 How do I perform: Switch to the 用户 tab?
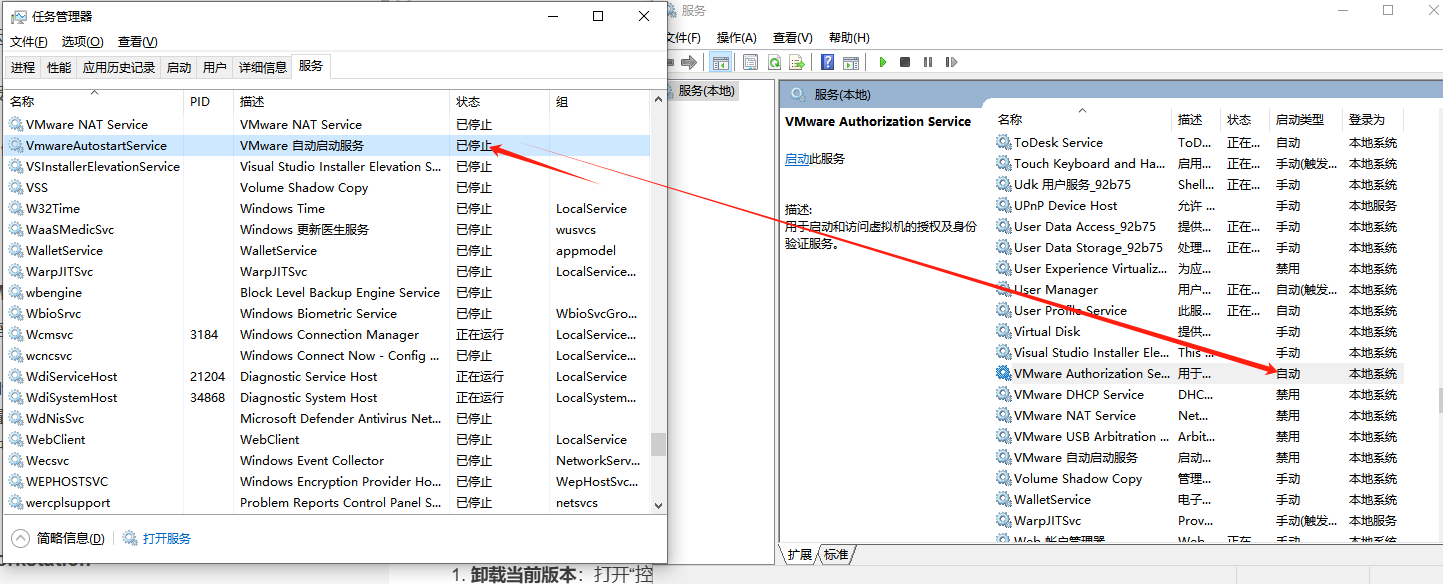click(215, 68)
